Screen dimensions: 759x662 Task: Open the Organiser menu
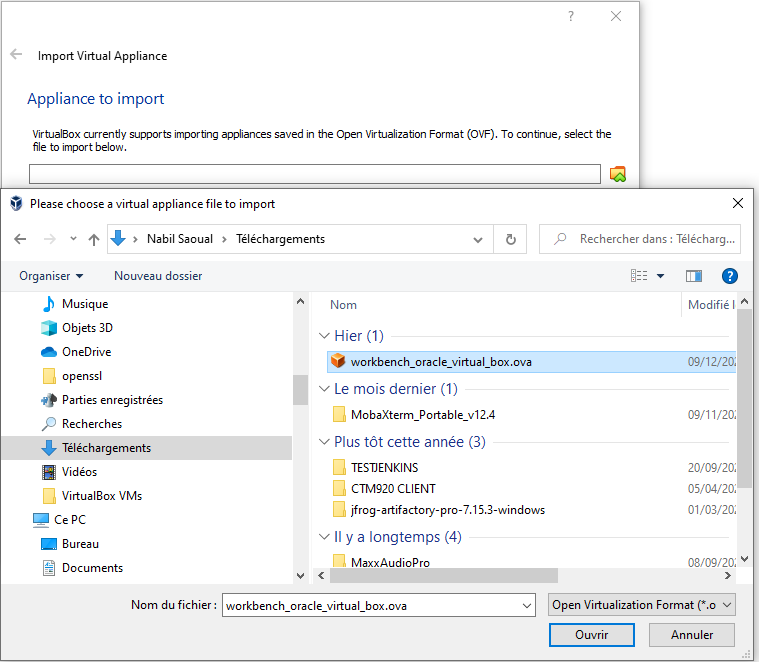(51, 276)
